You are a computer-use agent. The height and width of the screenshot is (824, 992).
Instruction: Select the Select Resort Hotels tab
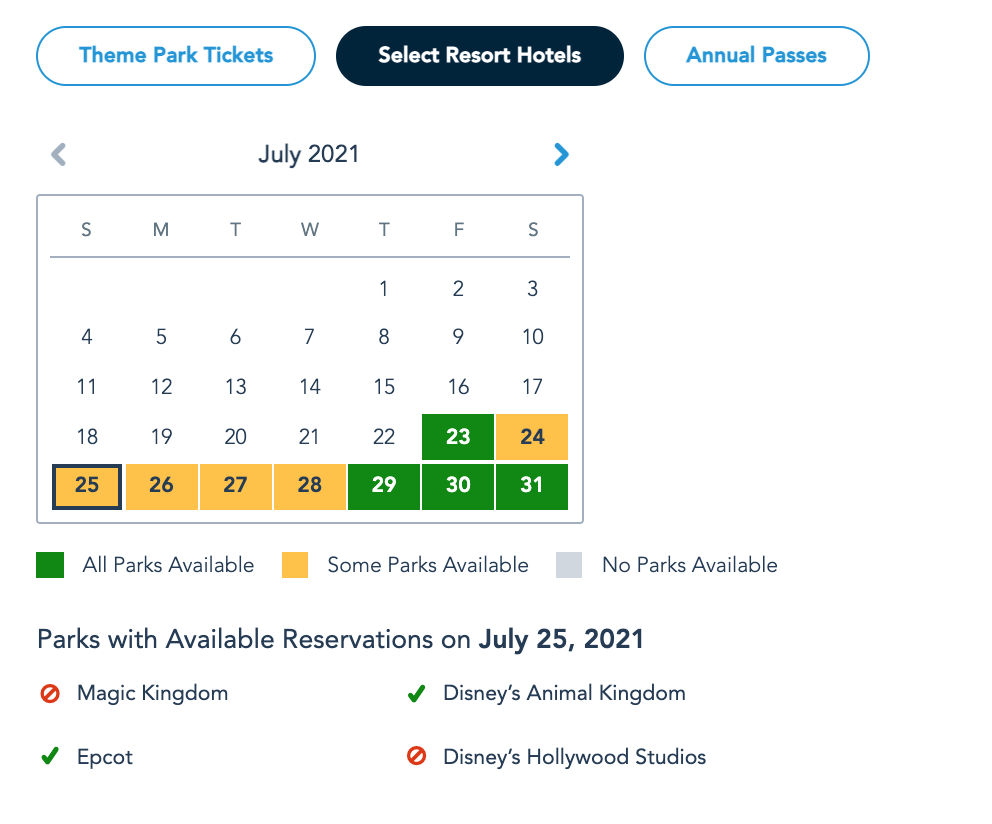pos(480,56)
